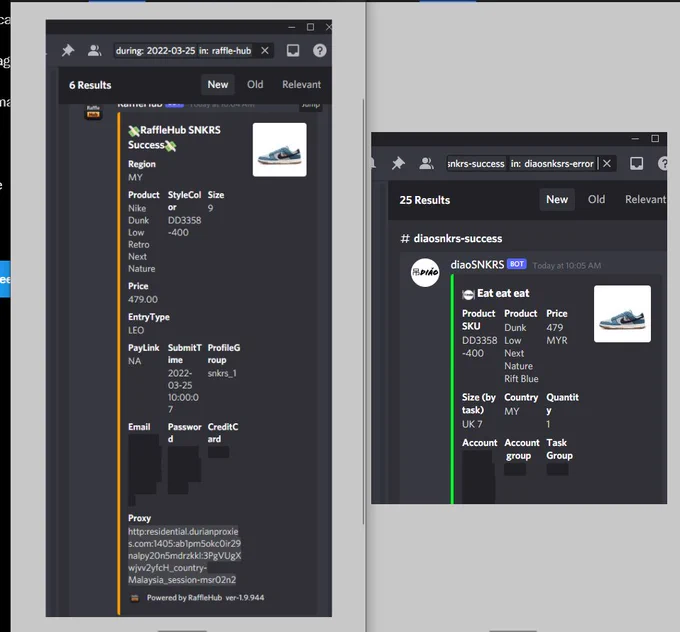
Task: Select the 479 MYR price value
Action: (x=557, y=334)
